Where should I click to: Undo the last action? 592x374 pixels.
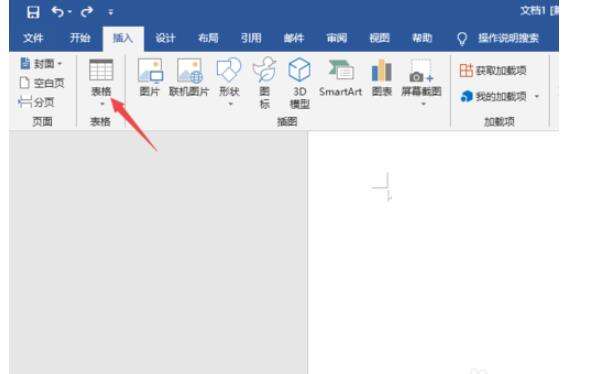pos(58,12)
